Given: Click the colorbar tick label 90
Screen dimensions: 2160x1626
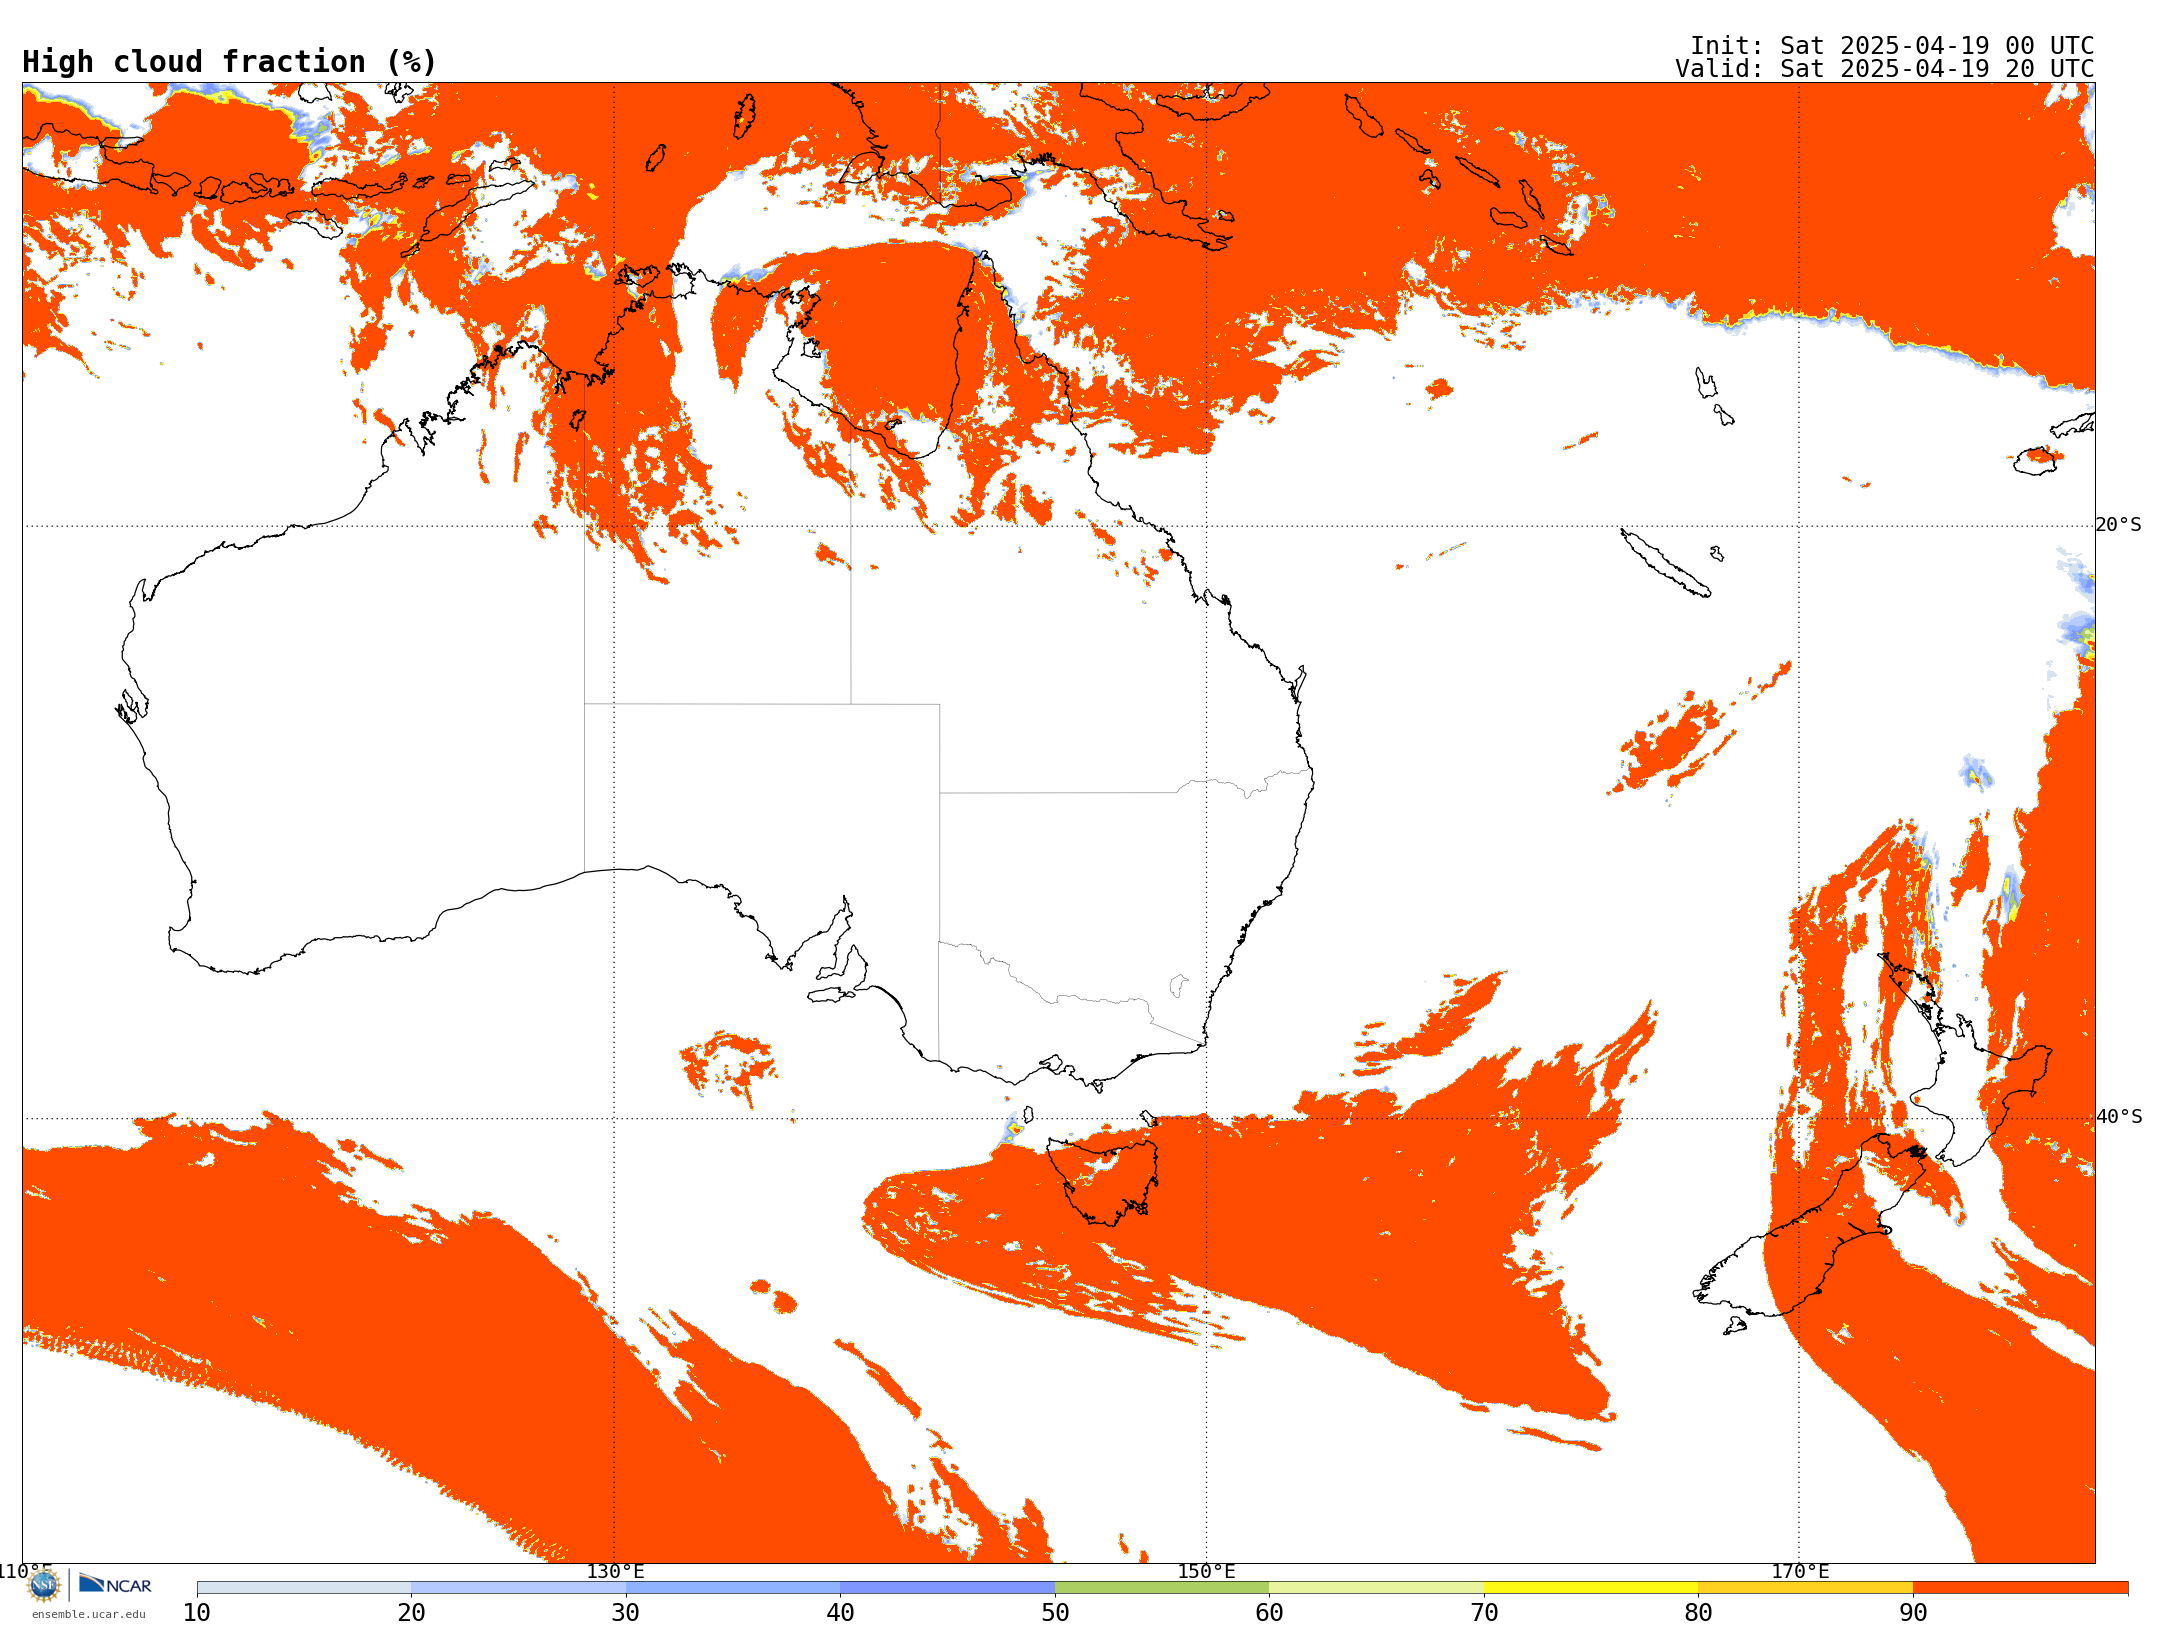Looking at the screenshot, I should (1913, 1613).
